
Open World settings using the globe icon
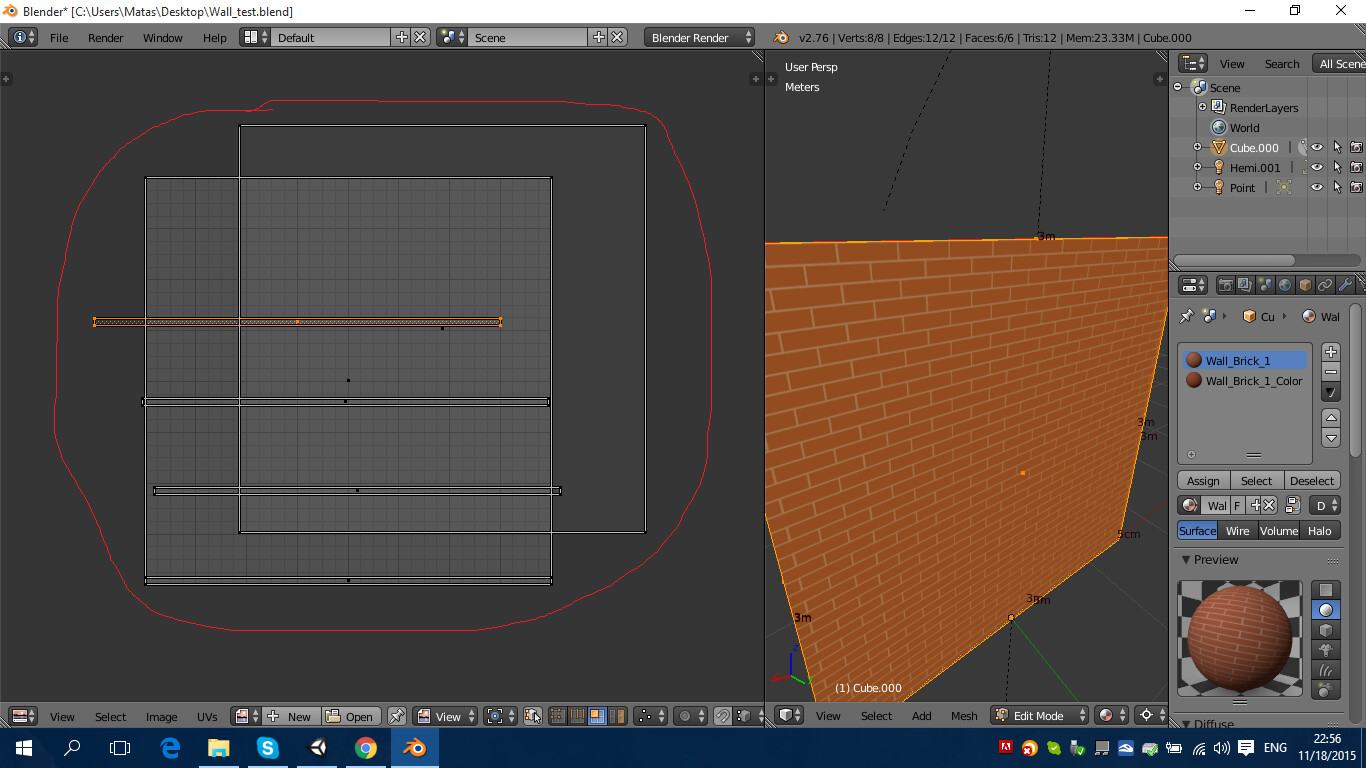pyautogui.click(x=1285, y=284)
